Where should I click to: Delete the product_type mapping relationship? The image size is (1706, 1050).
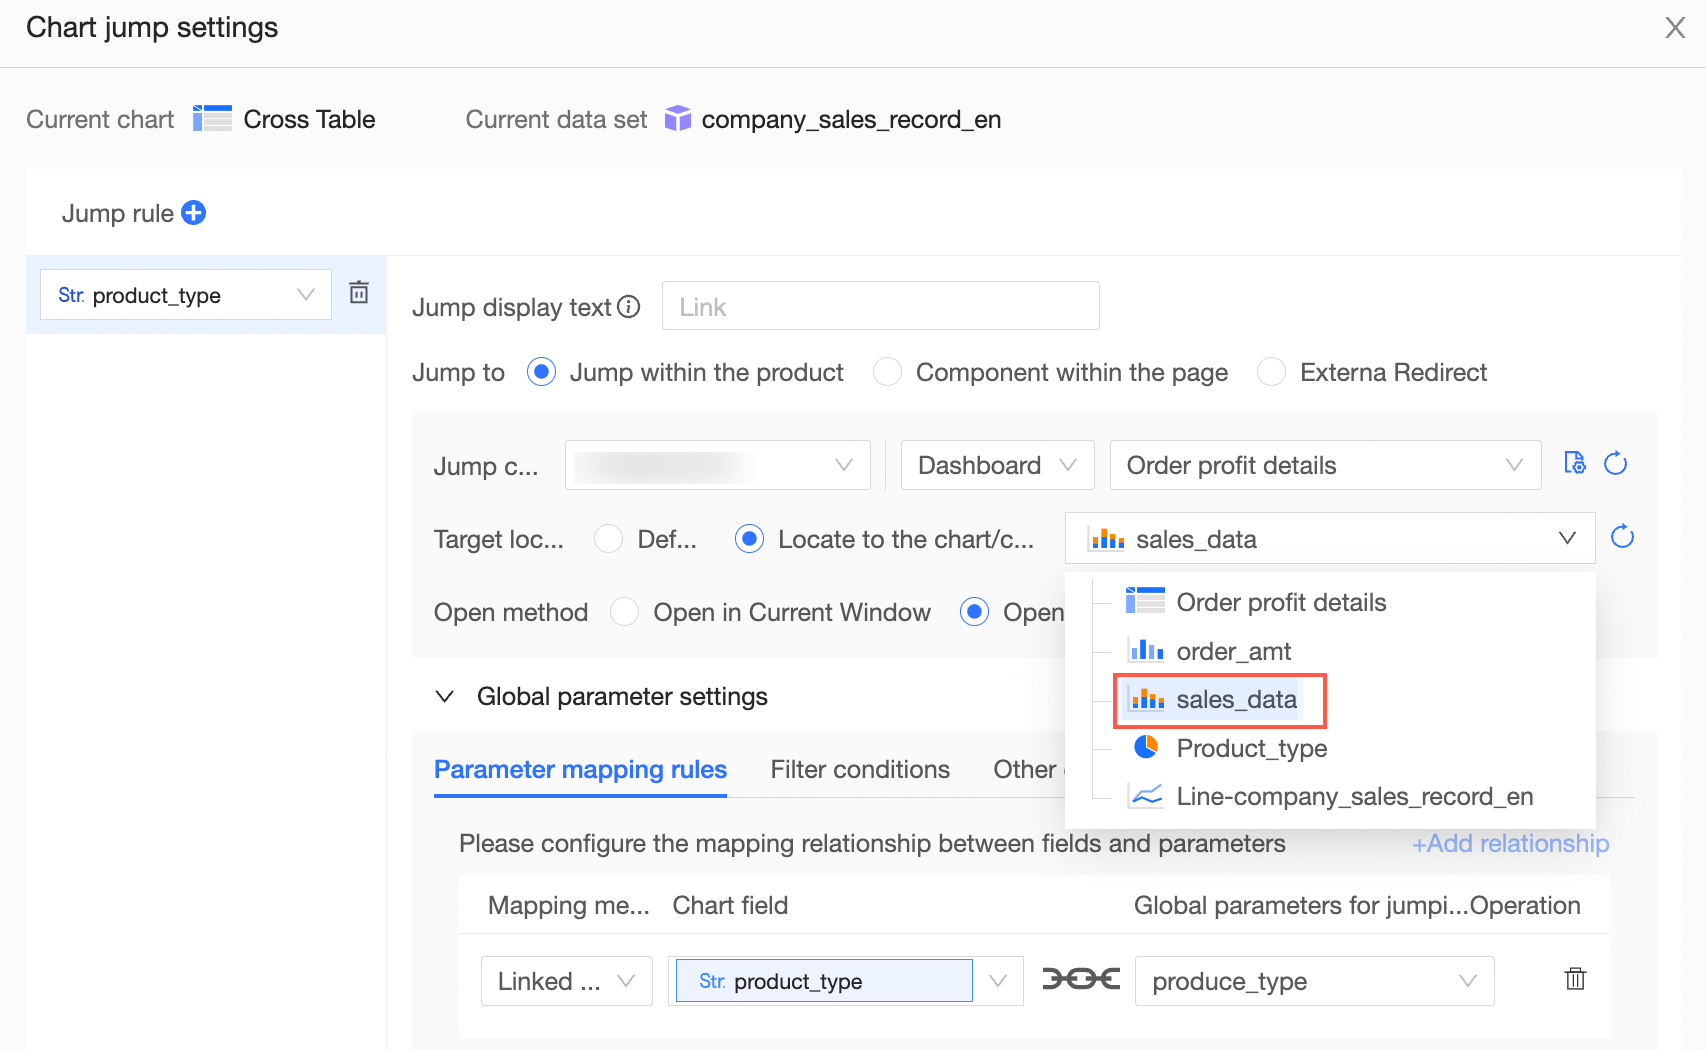point(1575,979)
